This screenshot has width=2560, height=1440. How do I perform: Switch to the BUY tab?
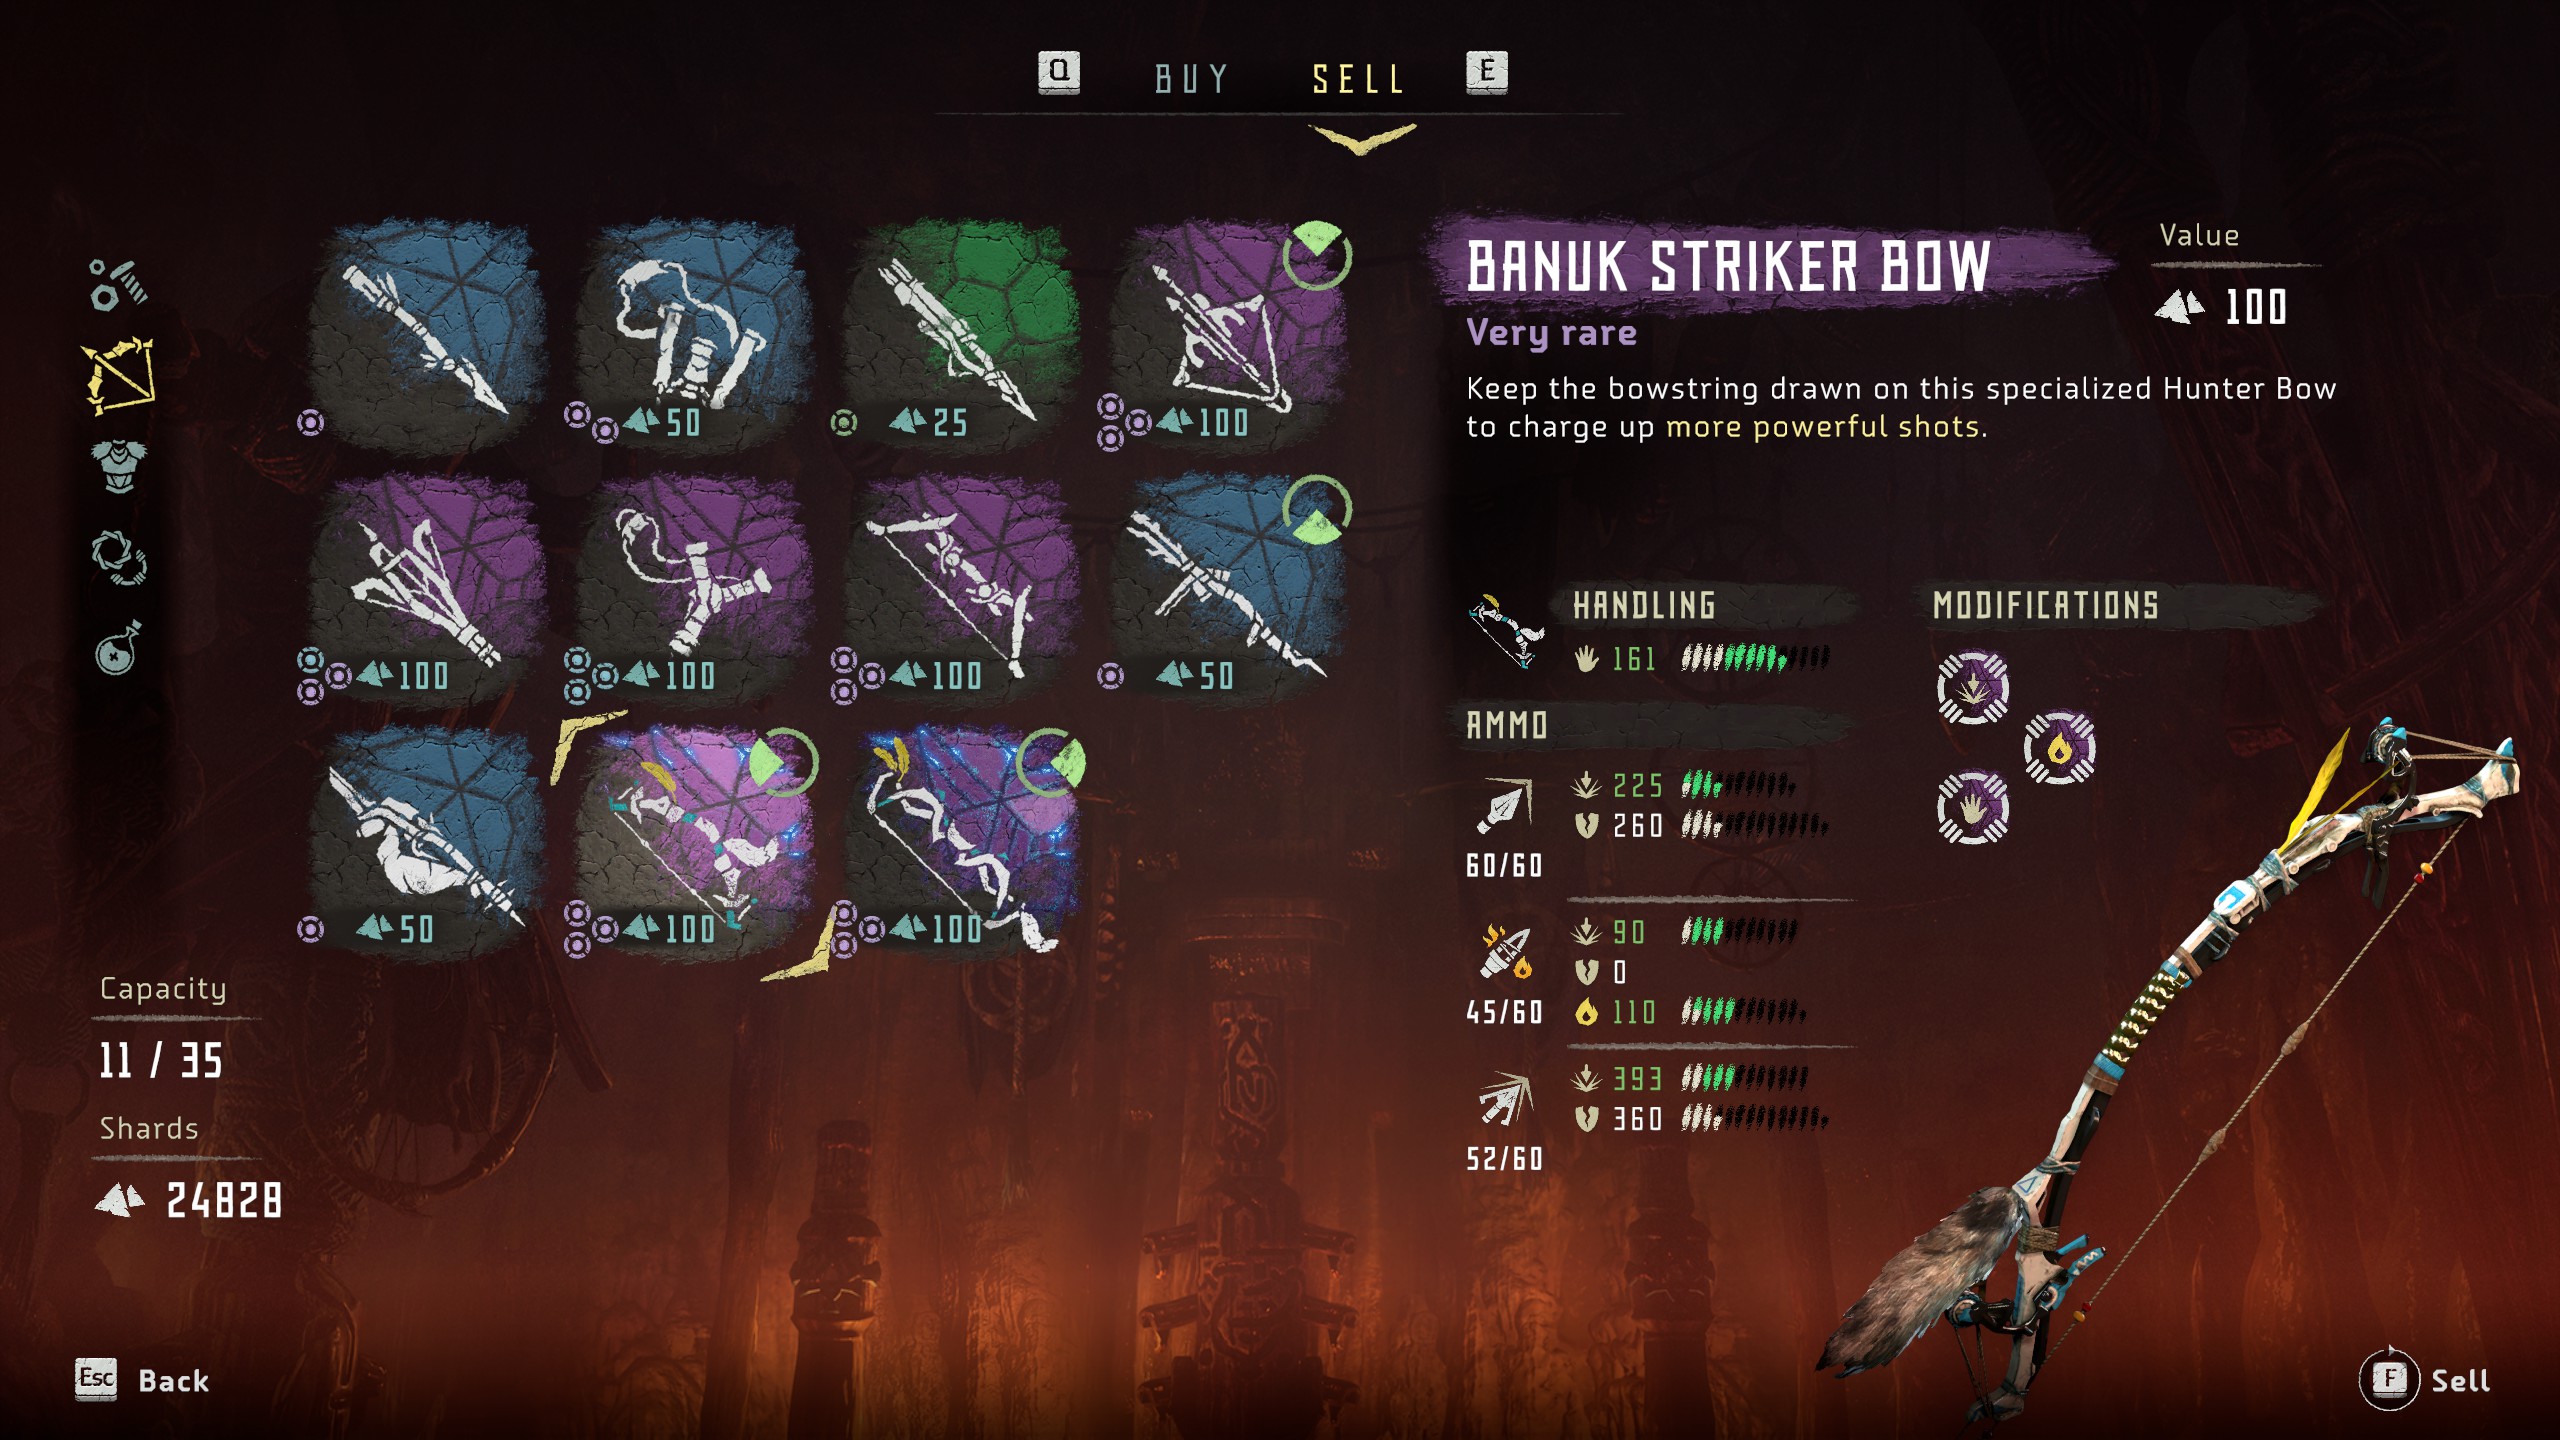tap(1191, 79)
